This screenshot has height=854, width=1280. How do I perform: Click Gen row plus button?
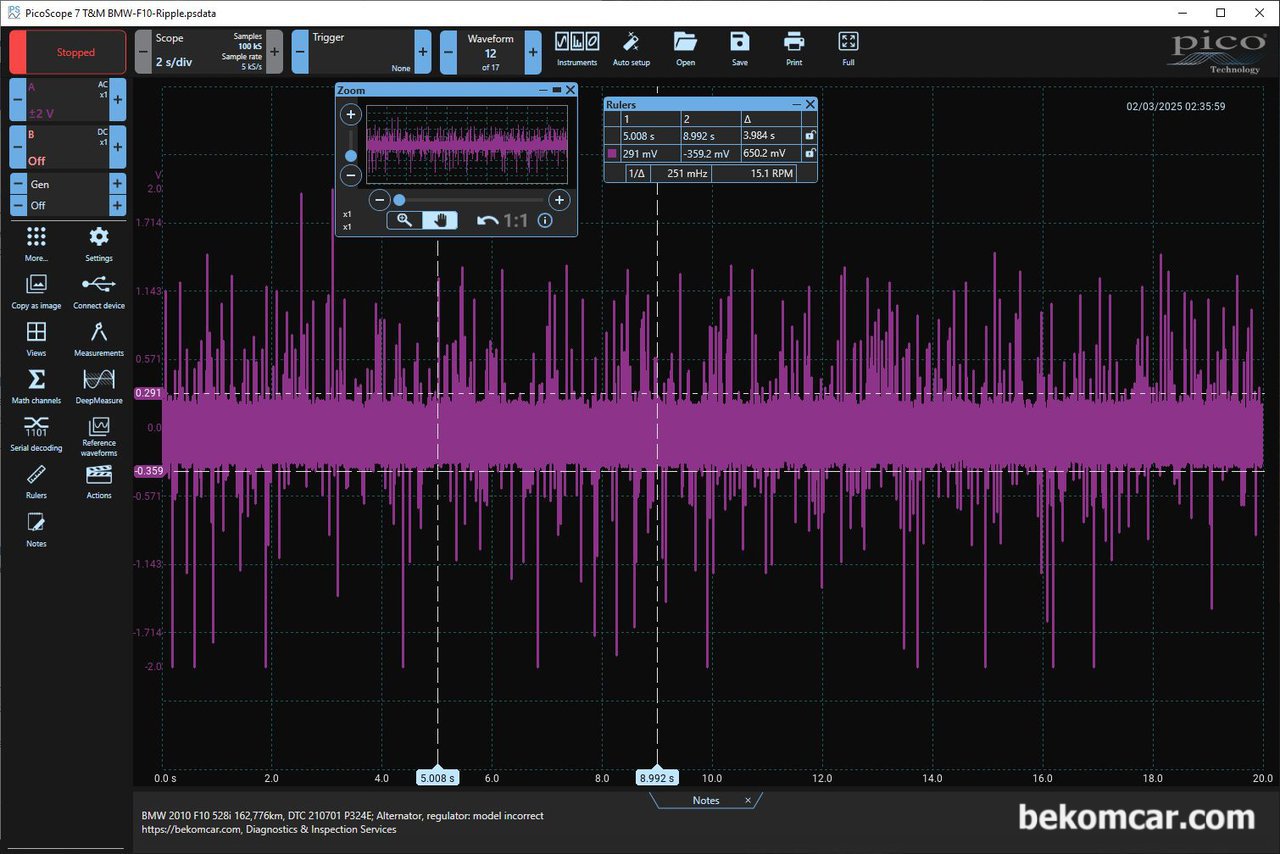coord(118,184)
